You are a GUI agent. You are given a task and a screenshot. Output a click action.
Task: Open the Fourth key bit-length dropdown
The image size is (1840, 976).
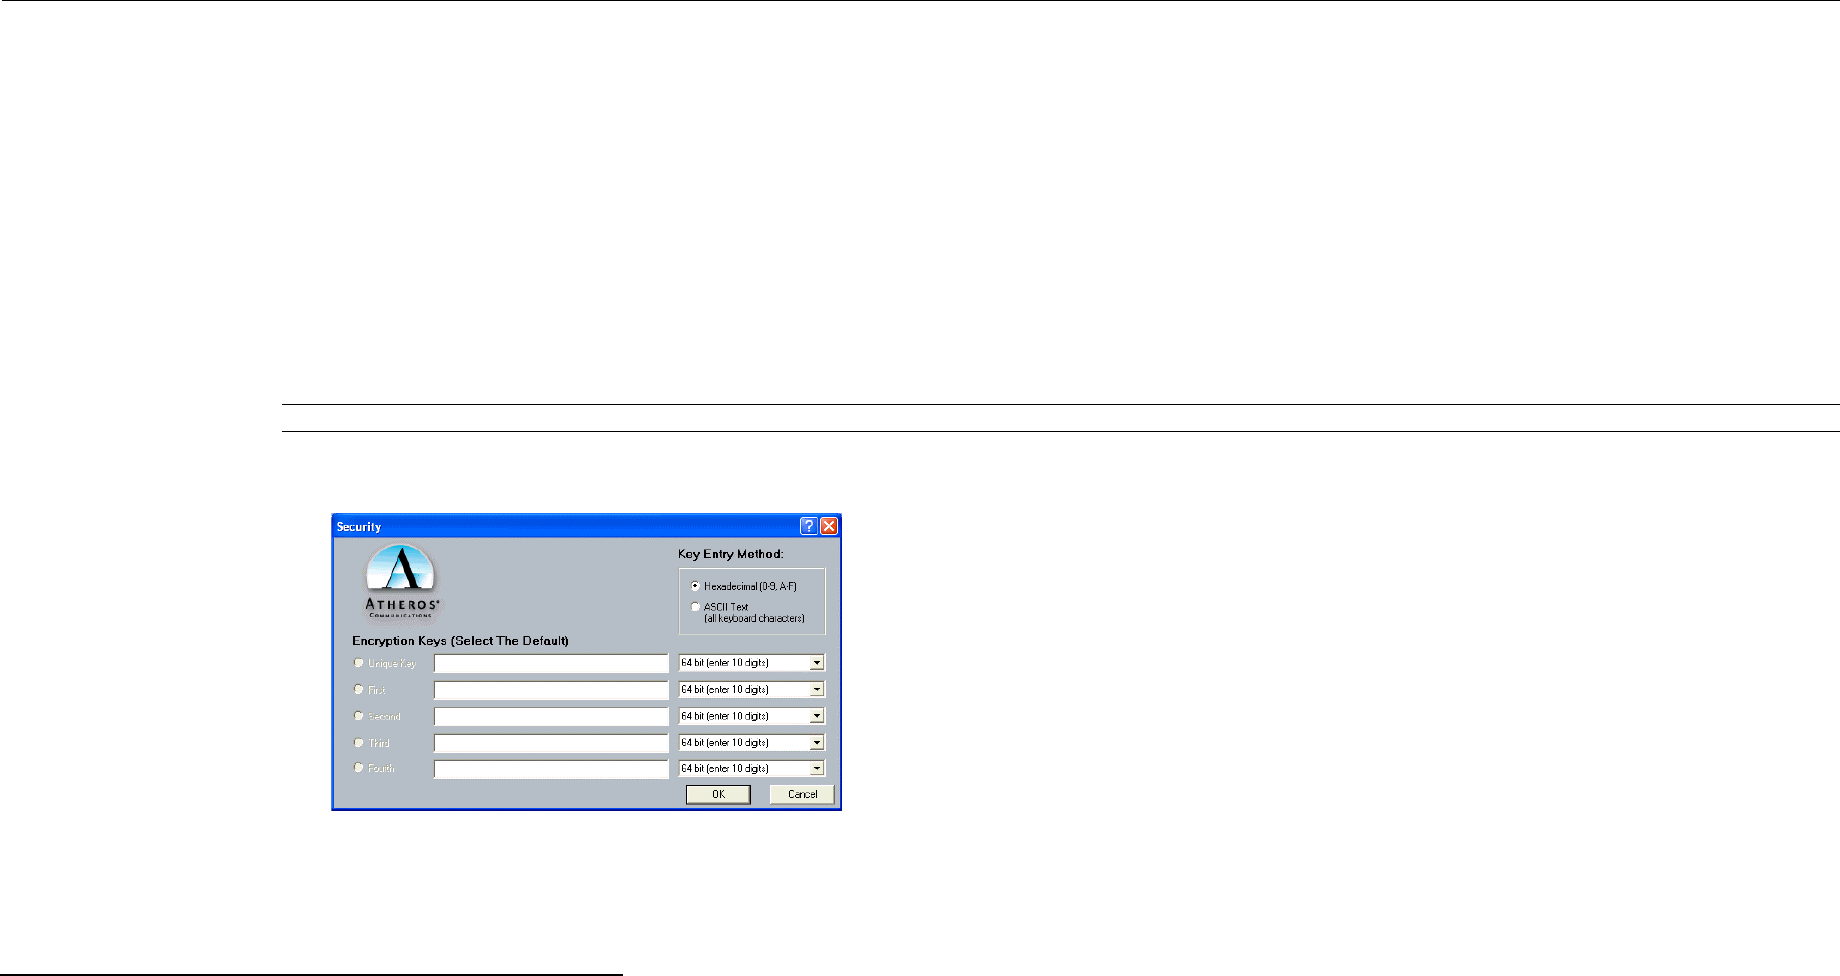817,769
